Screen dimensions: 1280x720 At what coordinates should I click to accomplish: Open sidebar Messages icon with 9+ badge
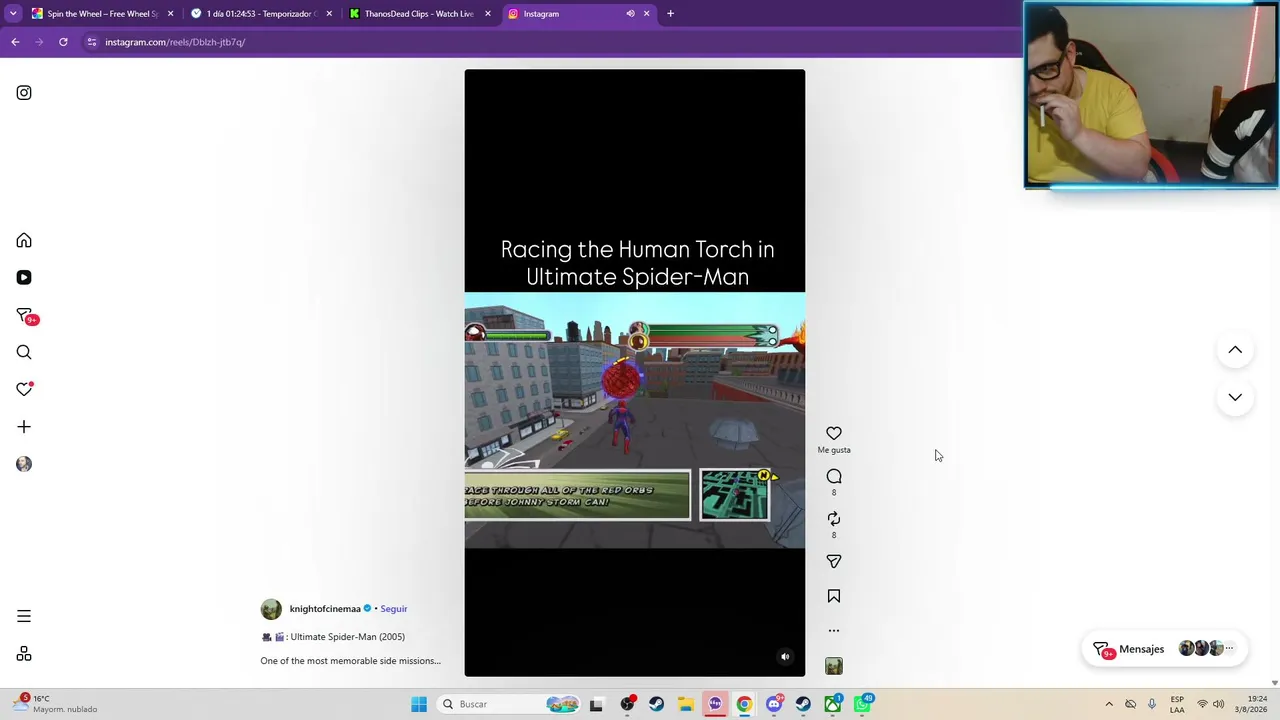point(26,316)
